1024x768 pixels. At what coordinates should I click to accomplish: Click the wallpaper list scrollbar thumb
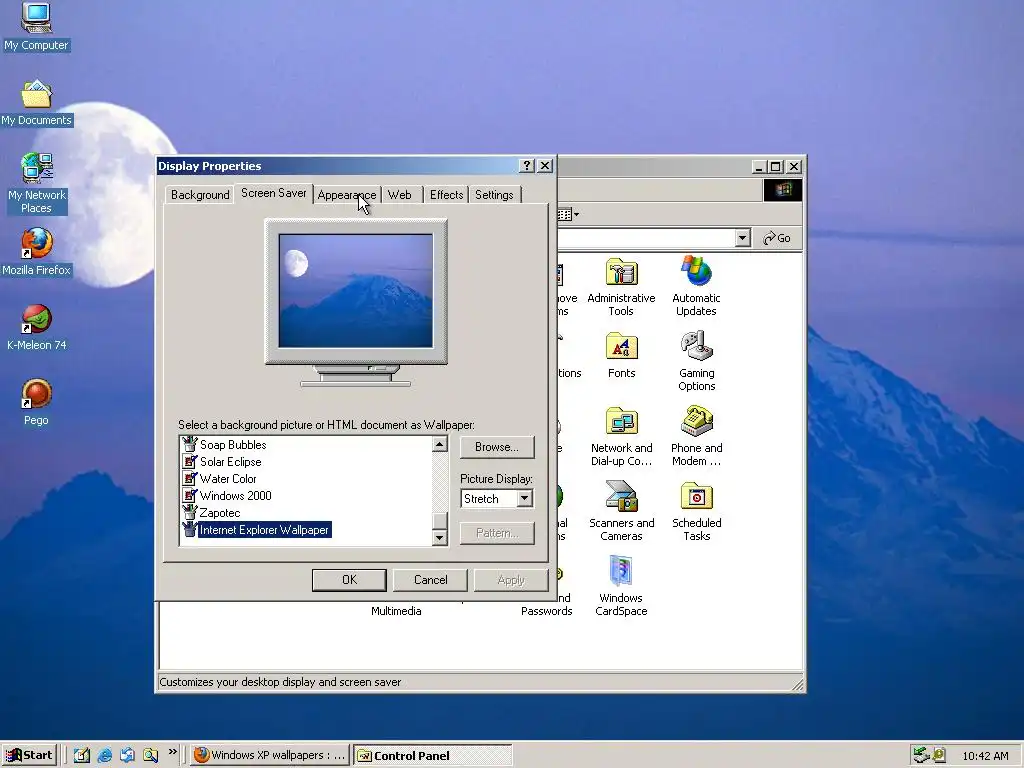tap(440, 520)
